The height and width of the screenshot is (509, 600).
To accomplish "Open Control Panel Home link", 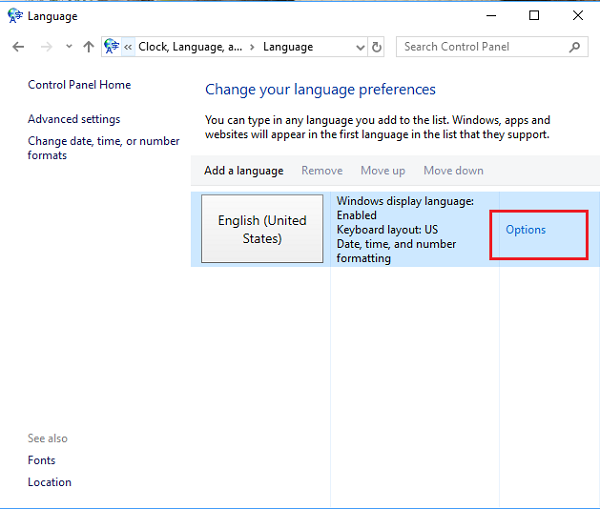I will coord(79,85).
